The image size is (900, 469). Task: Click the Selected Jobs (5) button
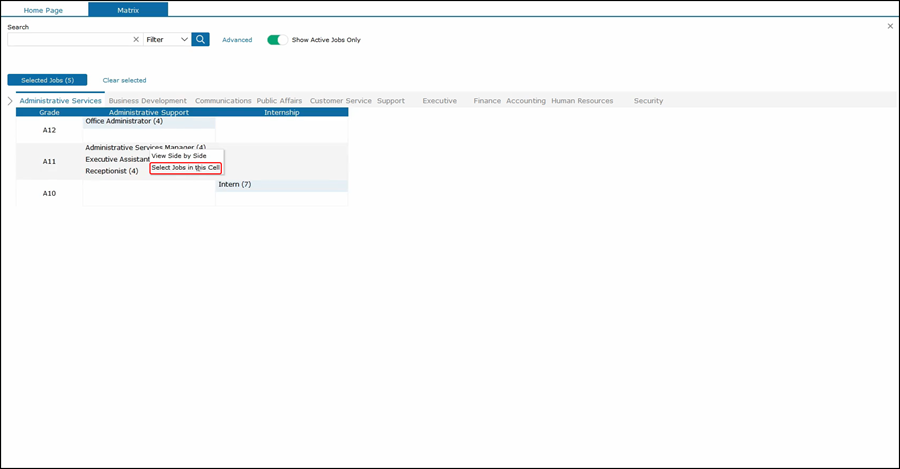coord(47,80)
